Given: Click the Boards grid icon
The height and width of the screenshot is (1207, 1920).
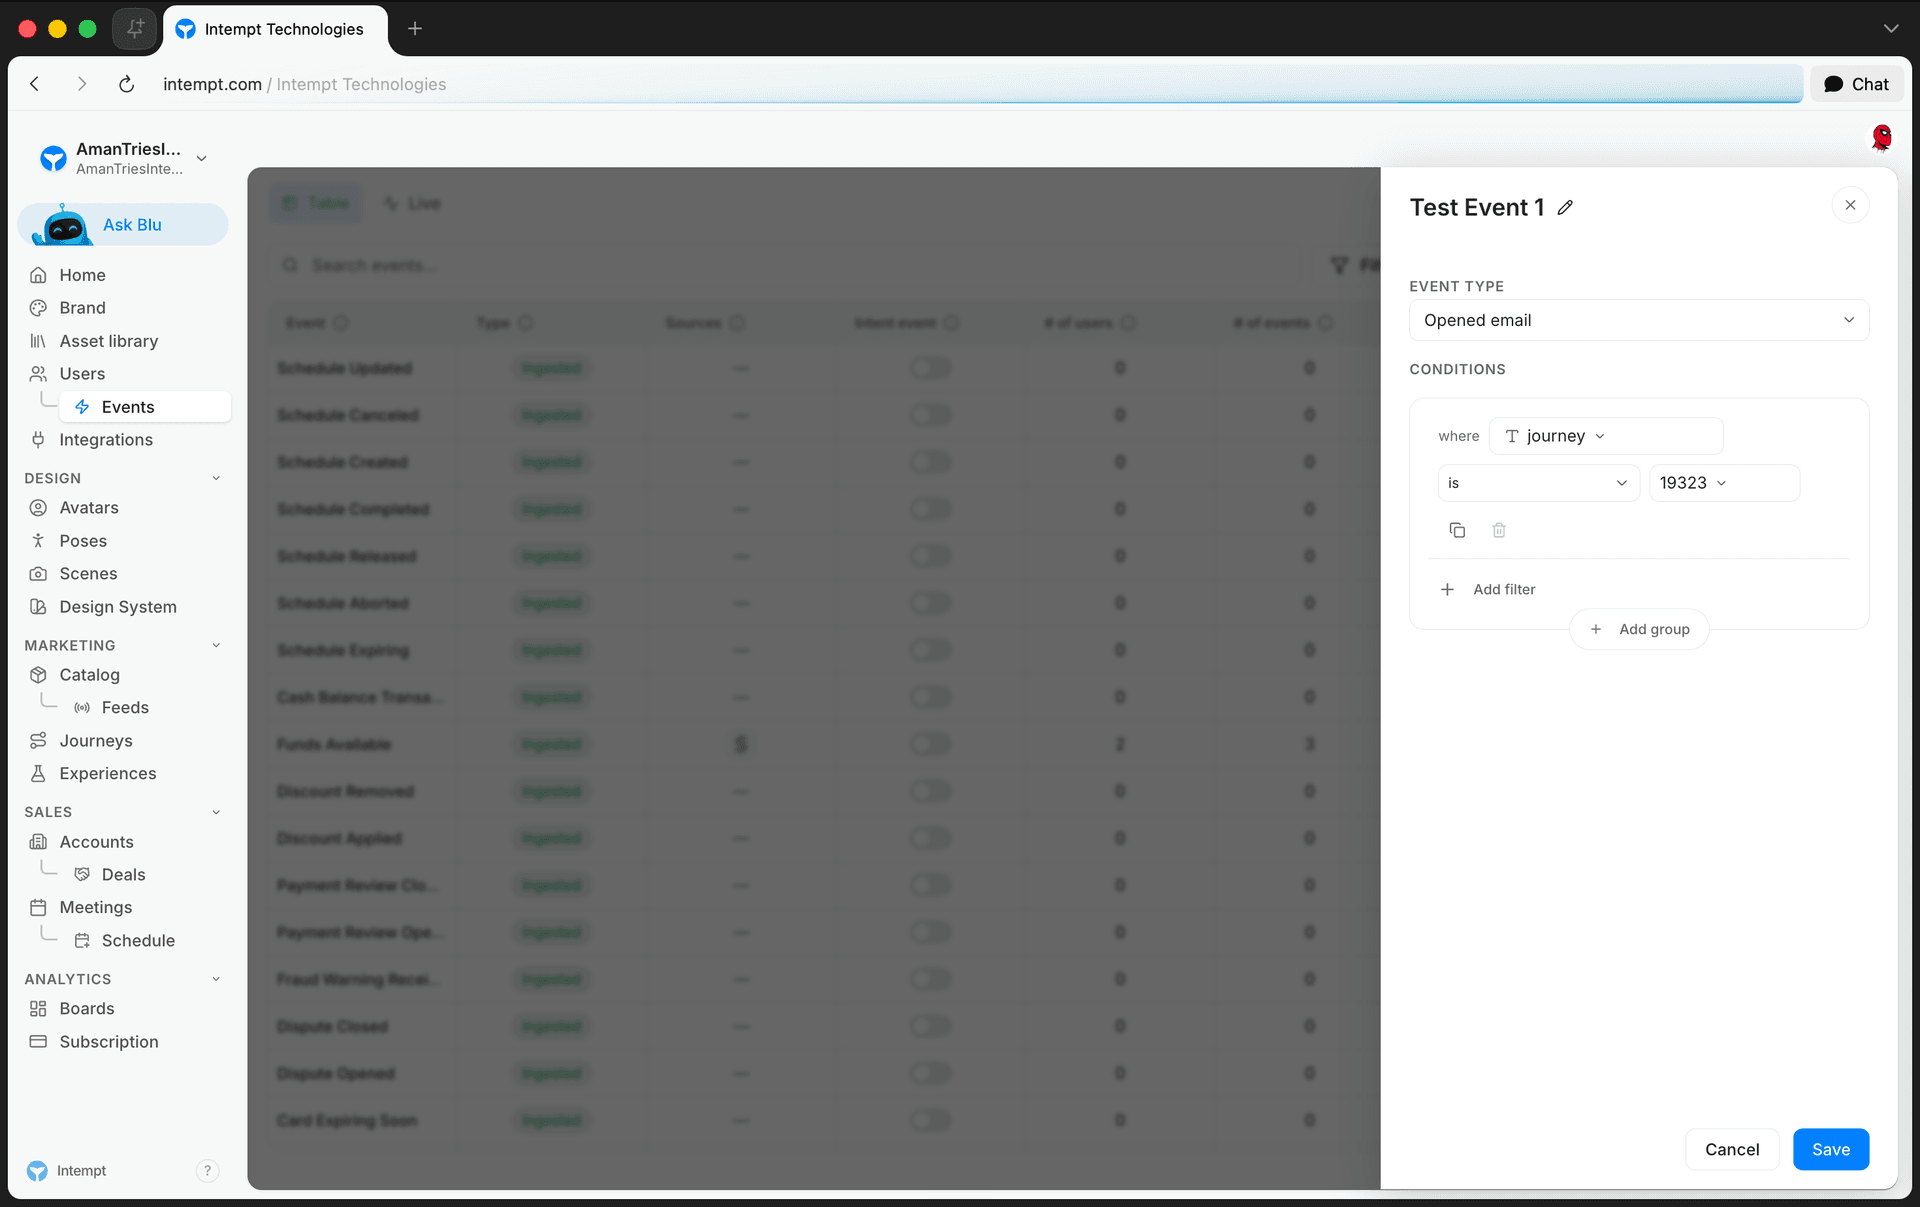Looking at the screenshot, I should coord(38,1009).
